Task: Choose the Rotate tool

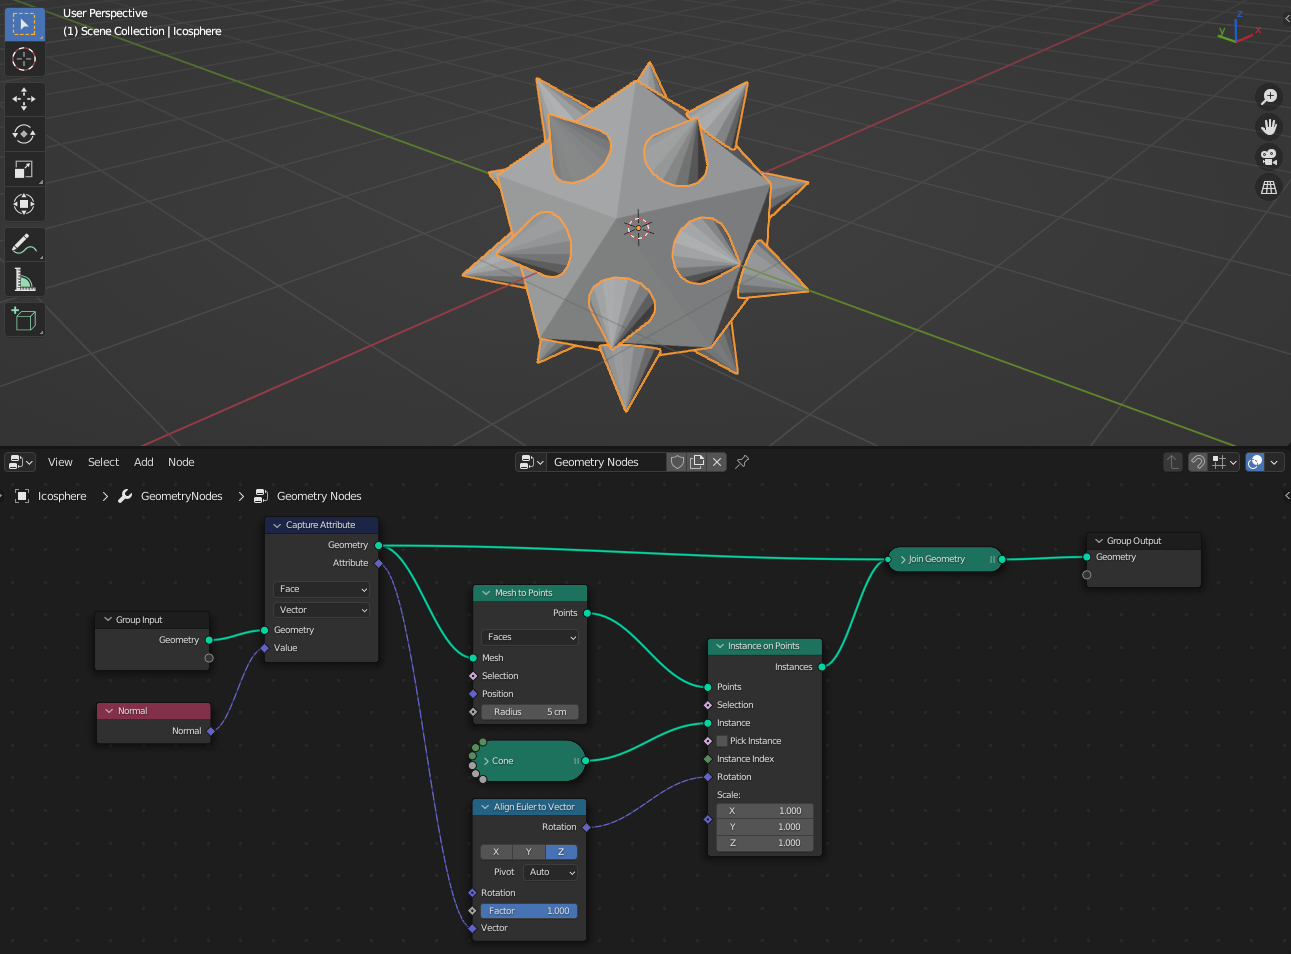Action: (24, 134)
